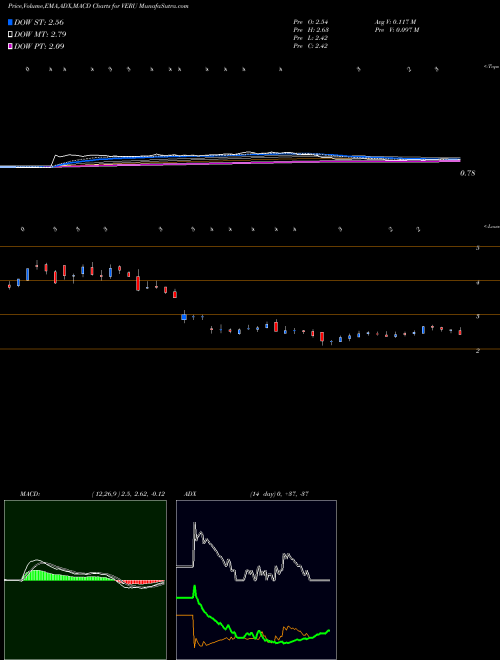Screen dimensions: 500x660
Task: Click the 0.78 value beside EMA lines
Action: click(468, 173)
